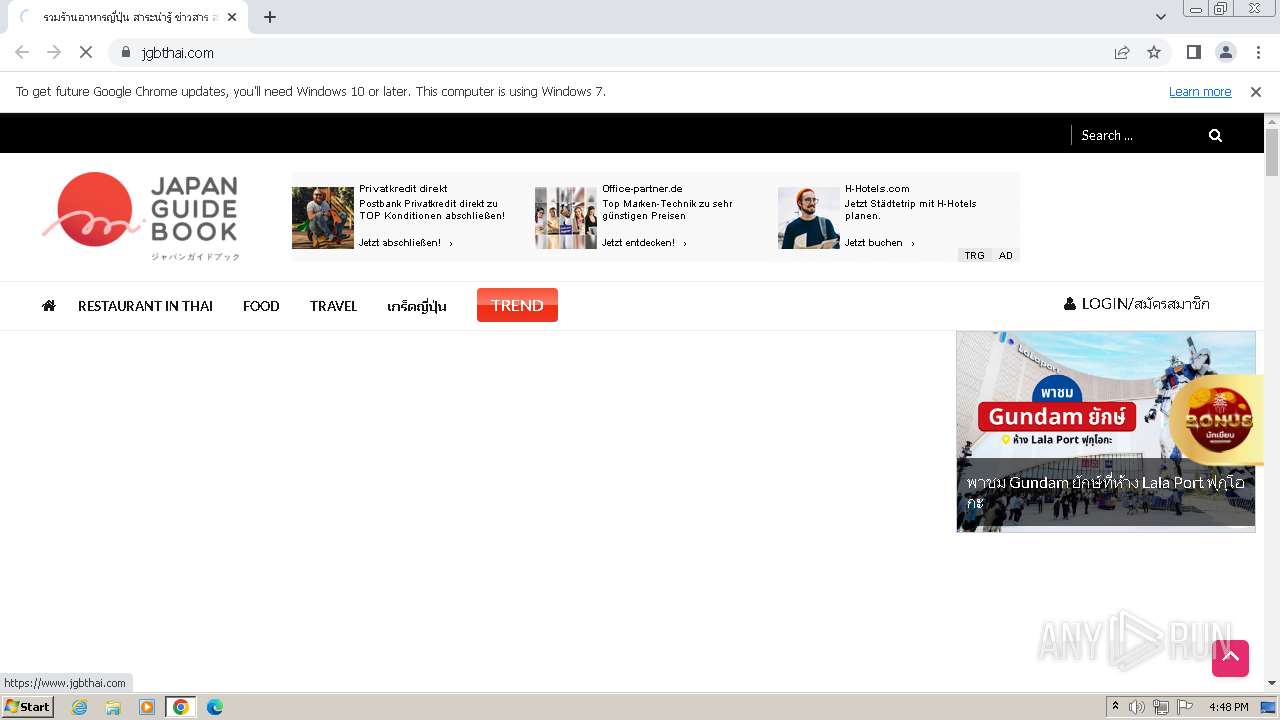
Task: Dismiss Chrome update notice
Action: [x=1256, y=92]
